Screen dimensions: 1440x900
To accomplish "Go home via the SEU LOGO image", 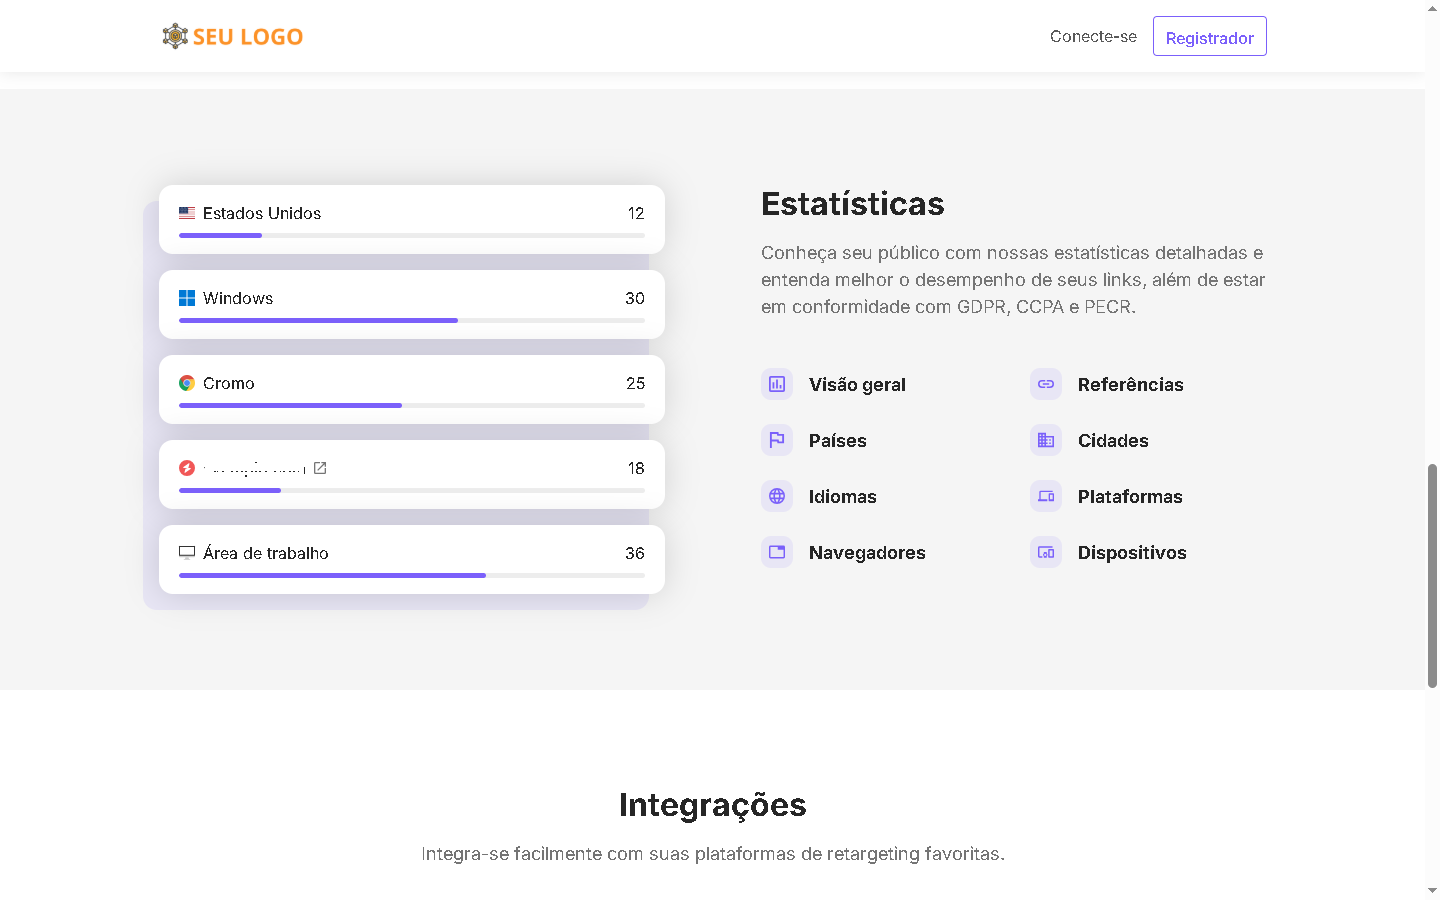I will (233, 36).
